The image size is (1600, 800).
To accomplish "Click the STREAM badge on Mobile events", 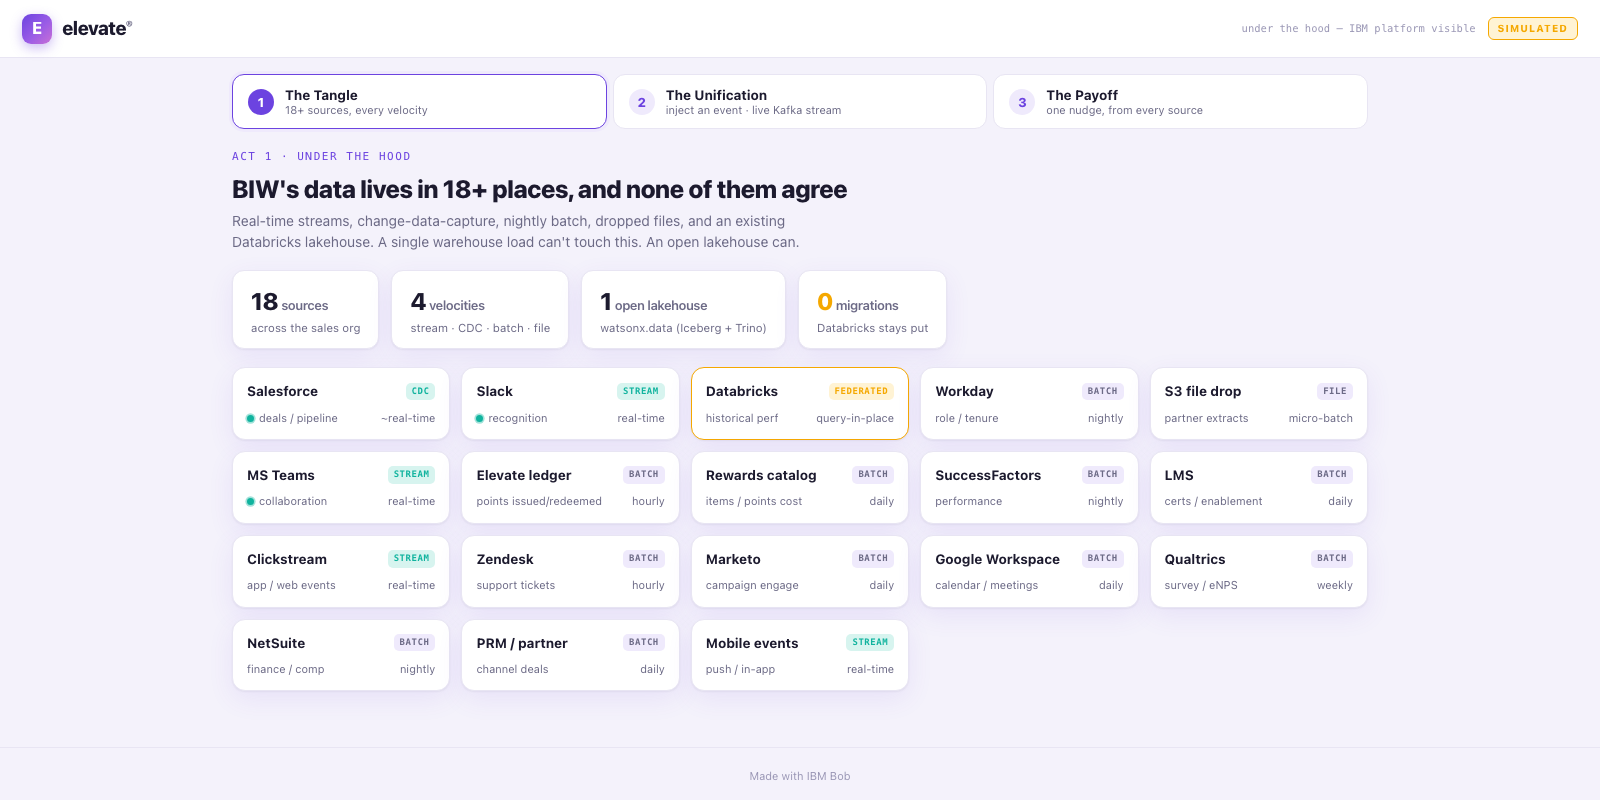I will [x=870, y=642].
